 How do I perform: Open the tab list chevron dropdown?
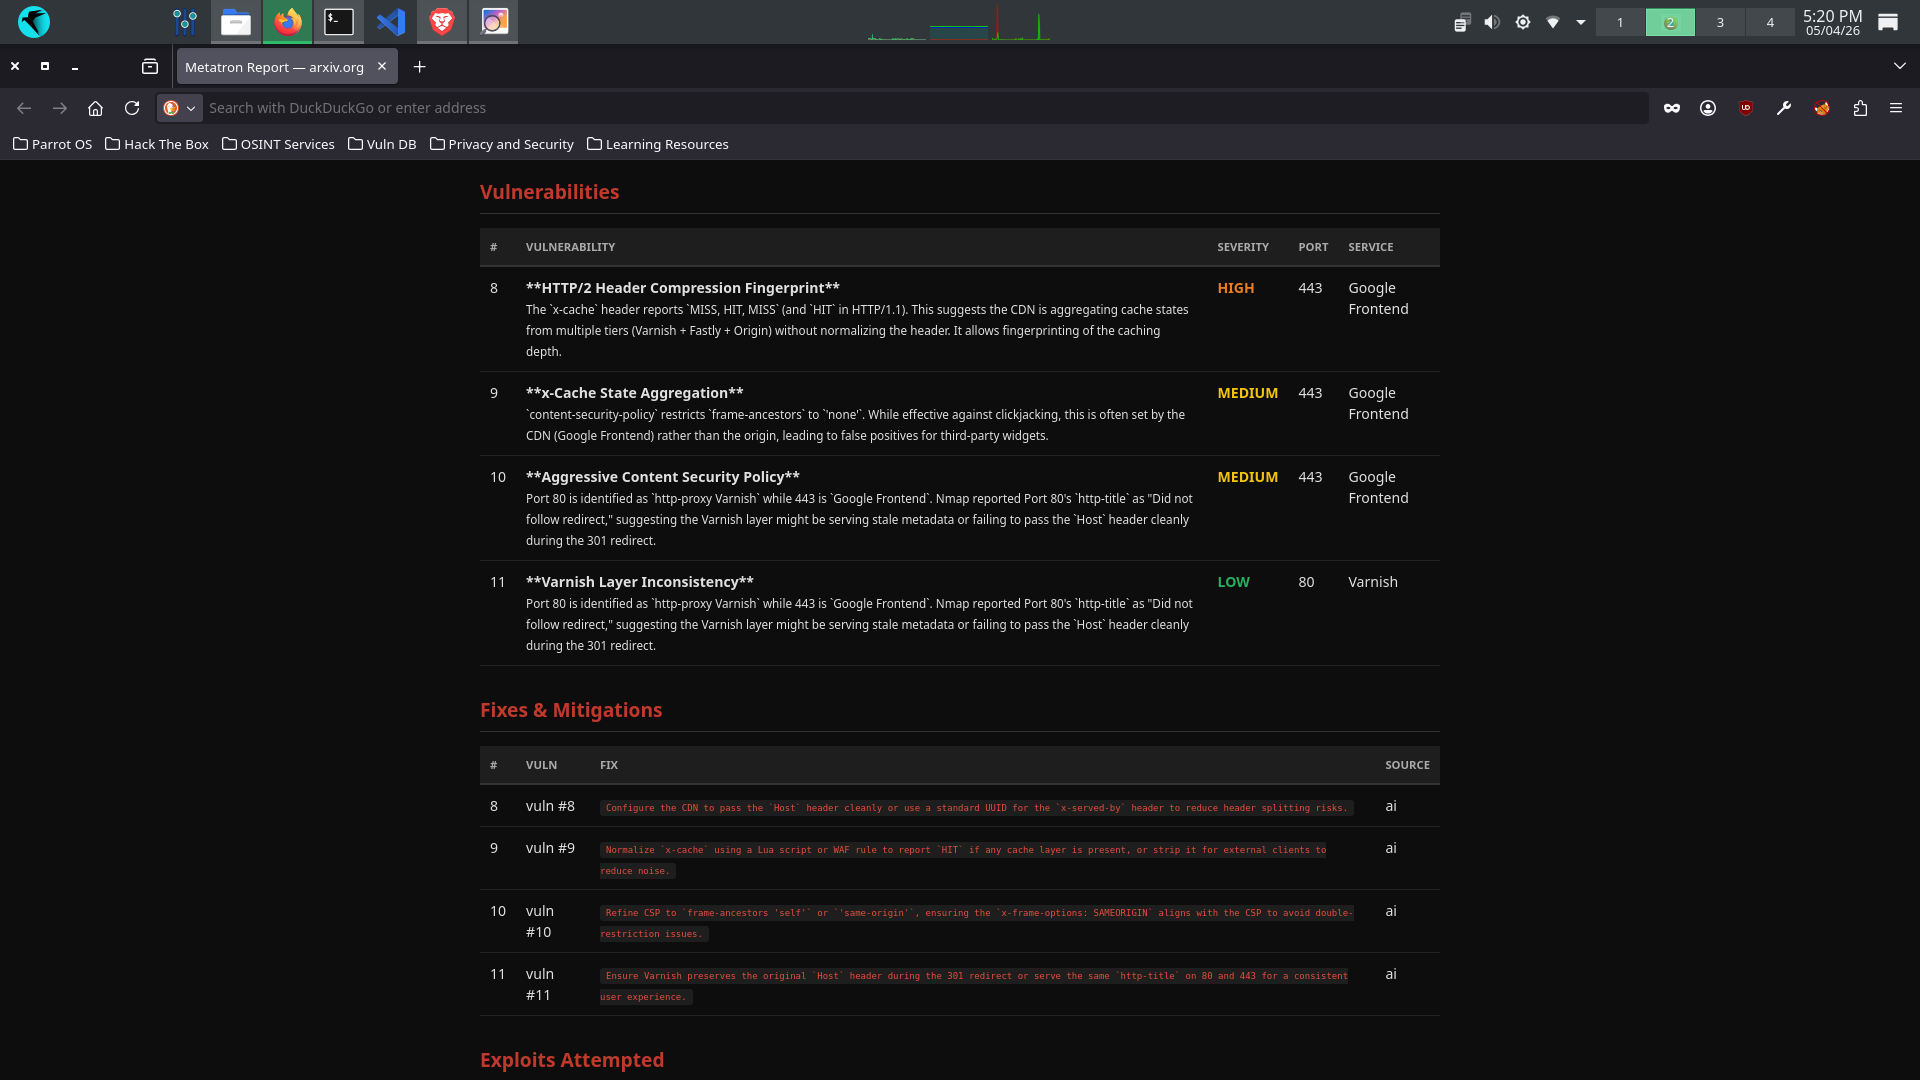click(1901, 66)
